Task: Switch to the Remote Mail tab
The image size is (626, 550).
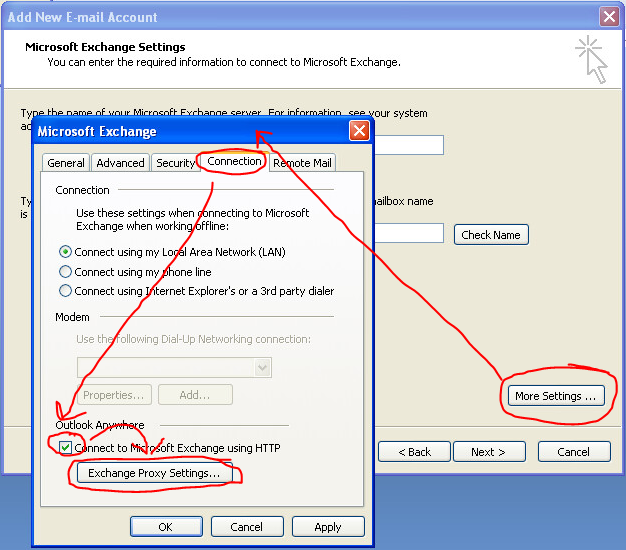Action: pyautogui.click(x=302, y=163)
